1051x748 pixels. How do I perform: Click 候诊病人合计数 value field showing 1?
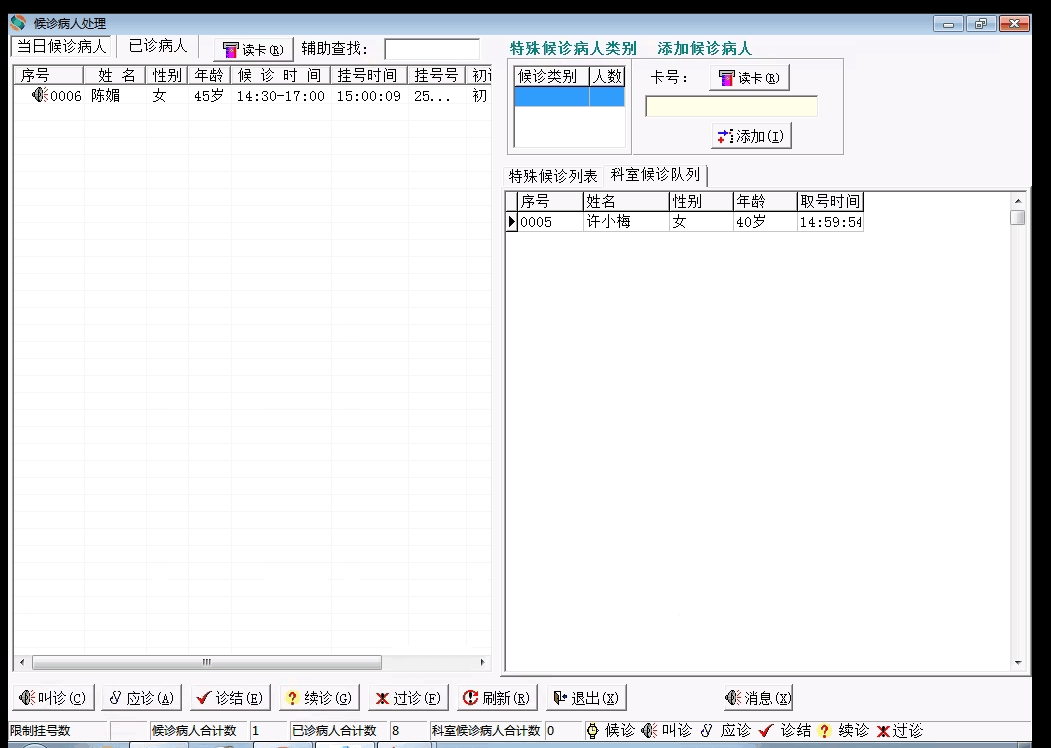pyautogui.click(x=269, y=731)
